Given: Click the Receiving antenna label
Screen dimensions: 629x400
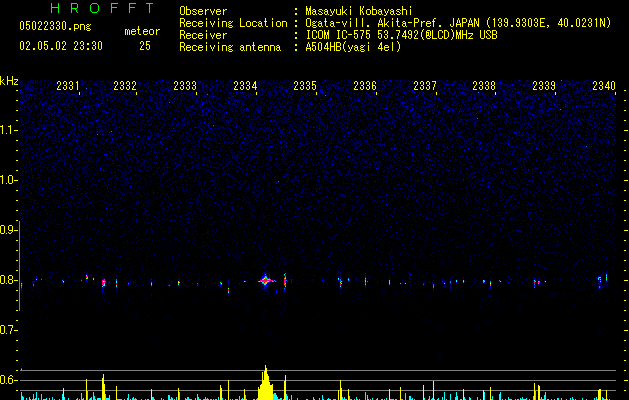Looking at the screenshot, I should 230,47.
